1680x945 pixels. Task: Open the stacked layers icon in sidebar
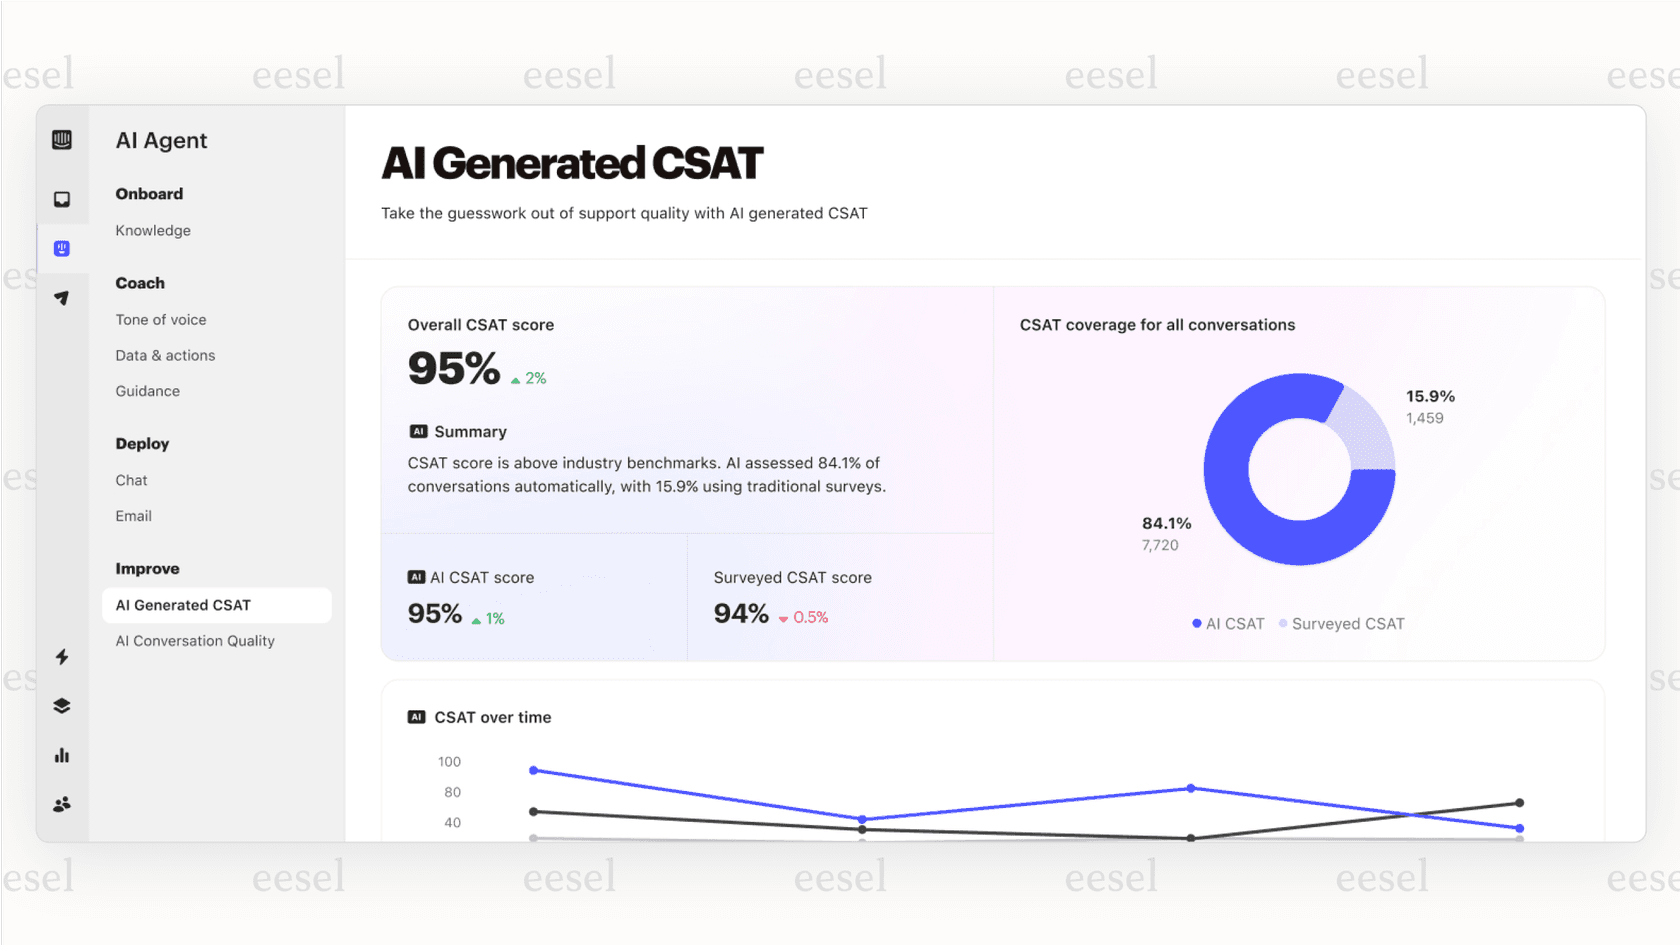coord(62,705)
